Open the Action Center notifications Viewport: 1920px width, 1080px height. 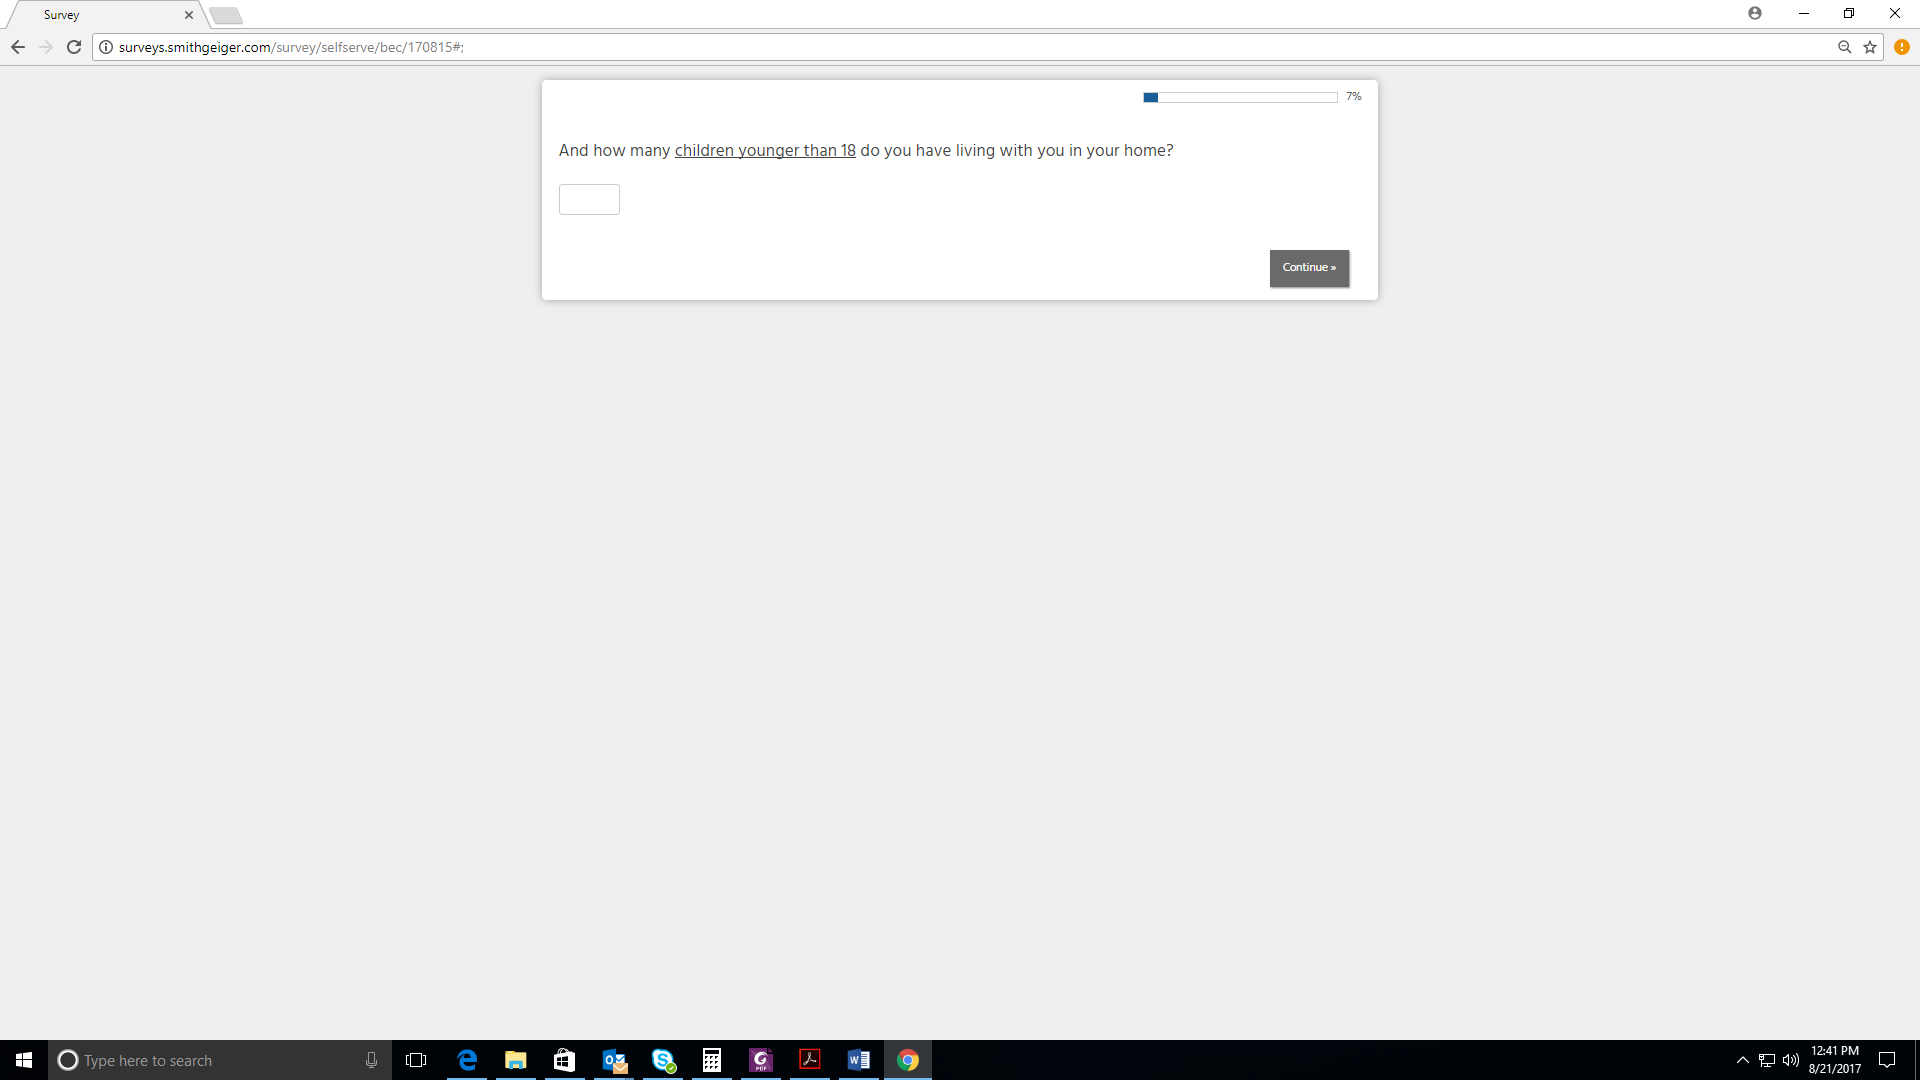[x=1887, y=1060]
